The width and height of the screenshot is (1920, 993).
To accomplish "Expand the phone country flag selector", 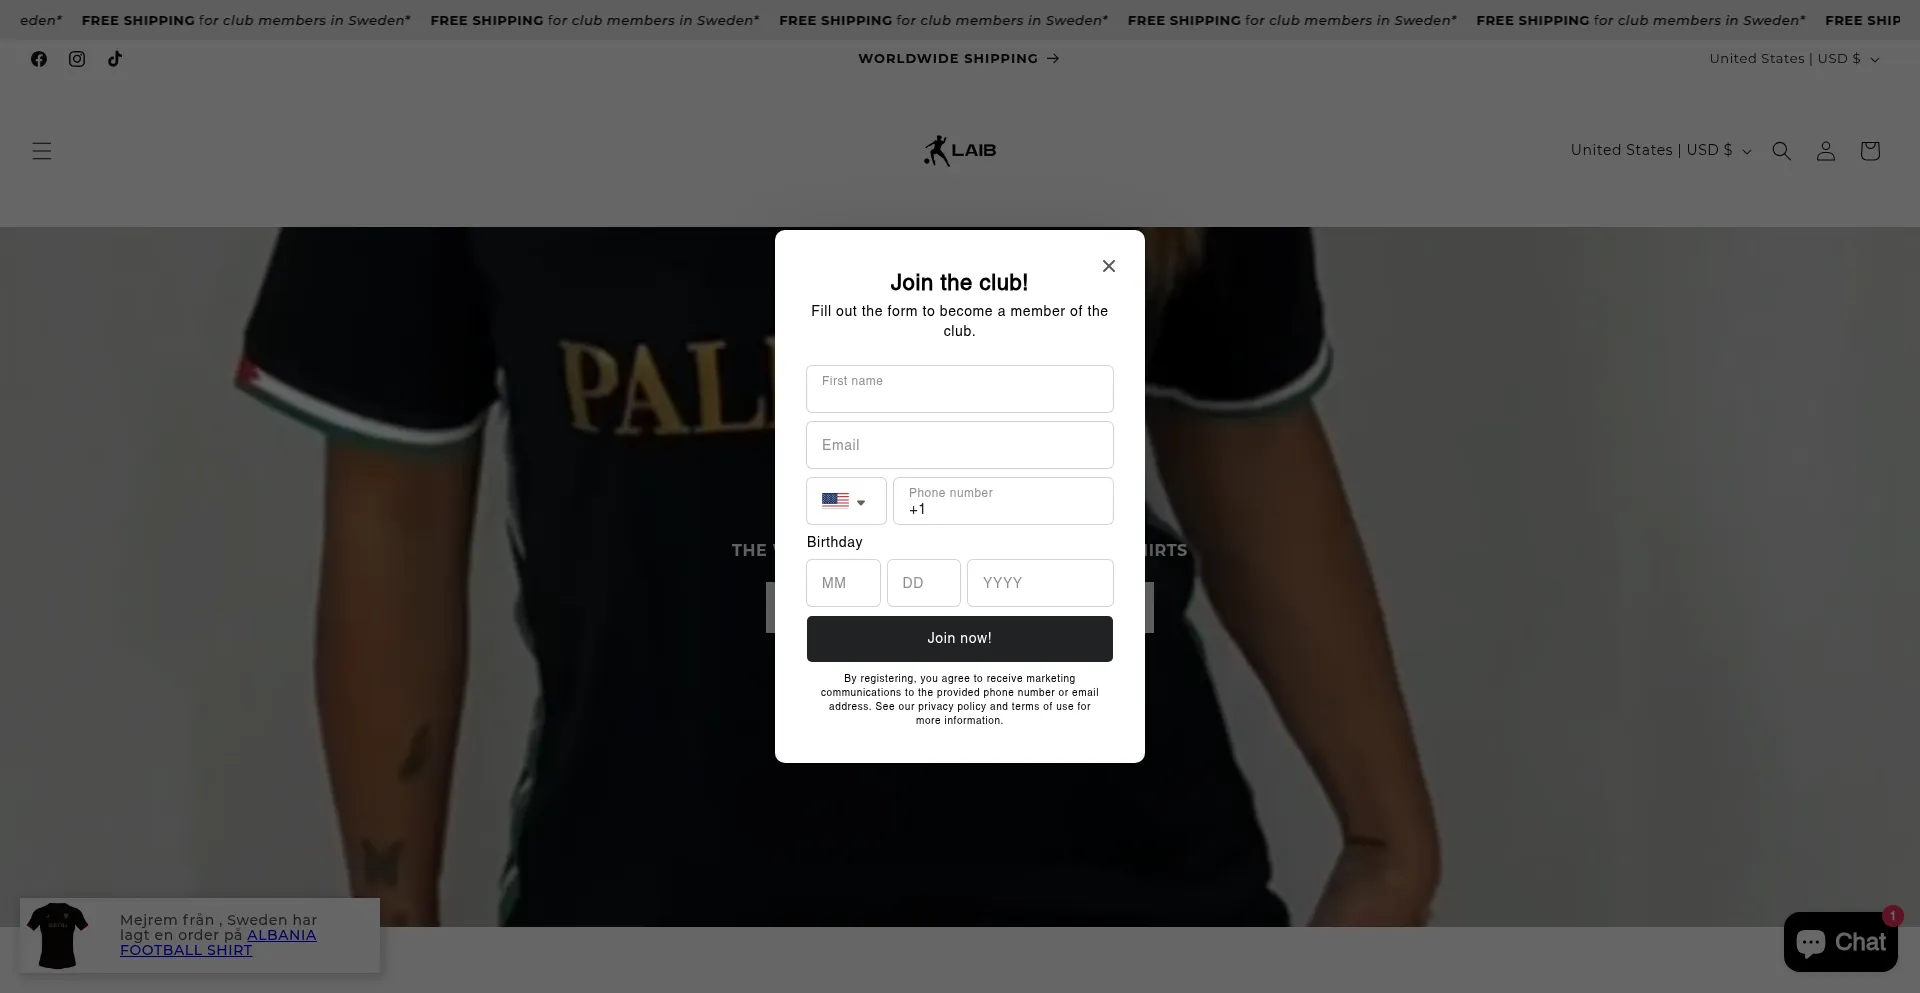I will click(846, 501).
